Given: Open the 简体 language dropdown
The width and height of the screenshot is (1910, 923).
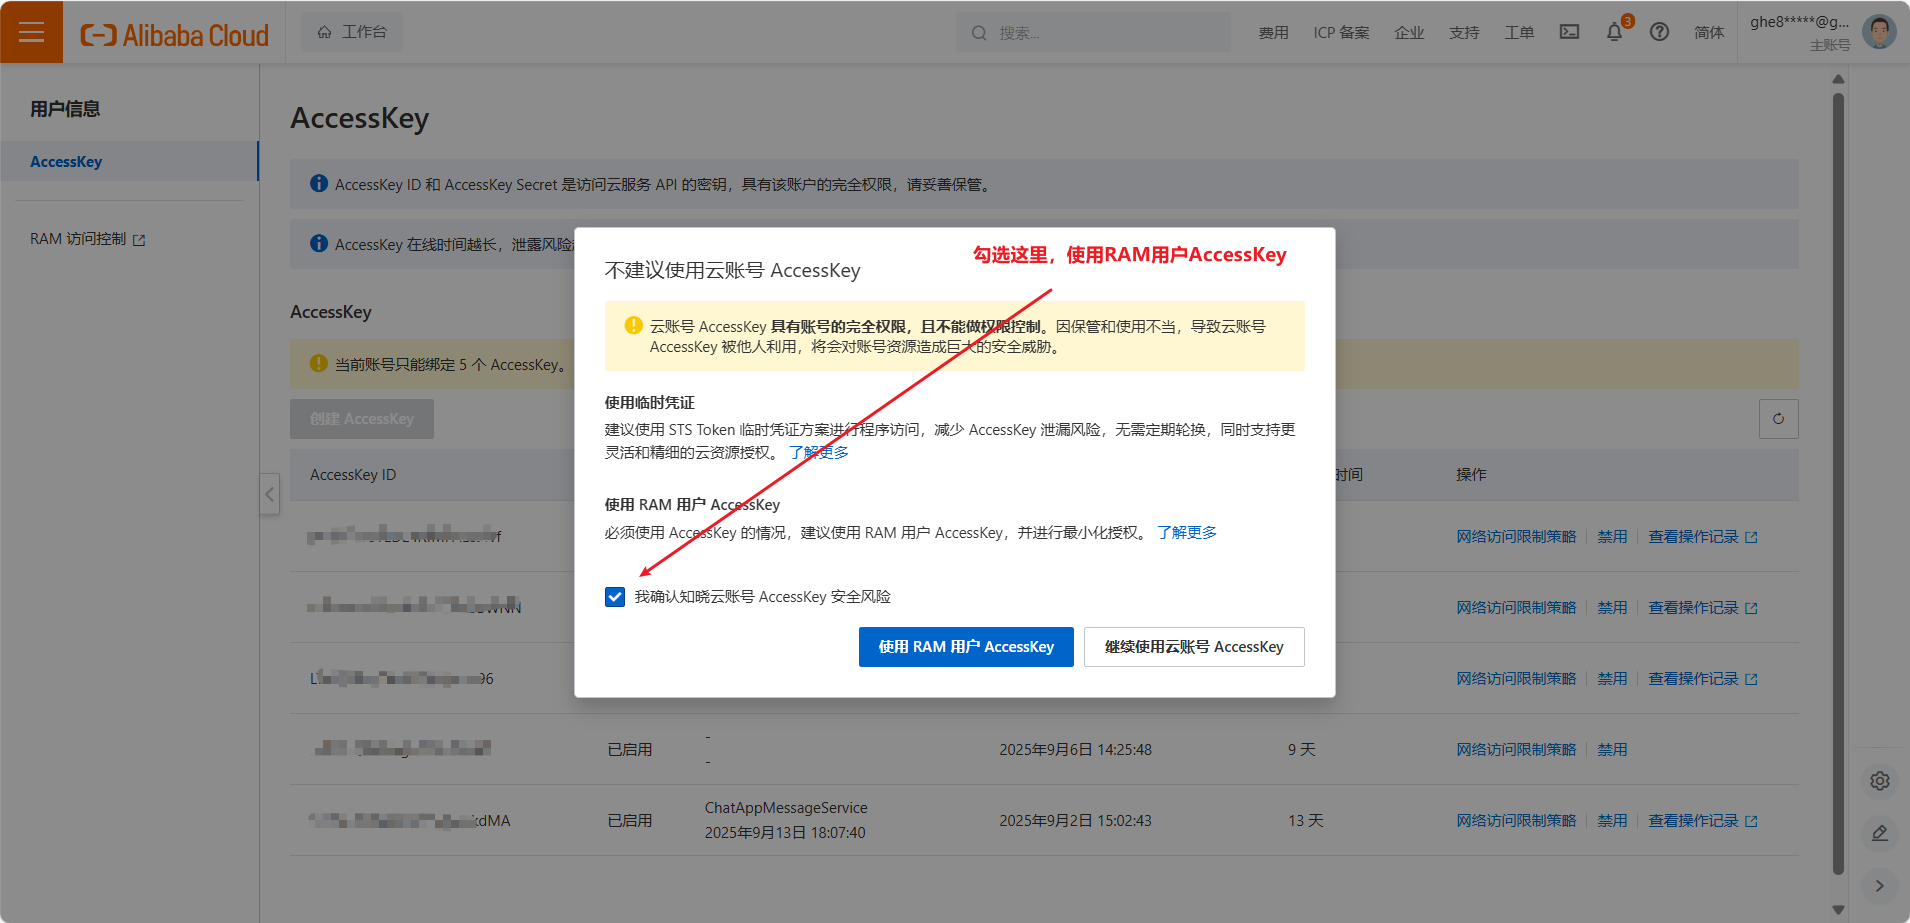Looking at the screenshot, I should pos(1708,32).
